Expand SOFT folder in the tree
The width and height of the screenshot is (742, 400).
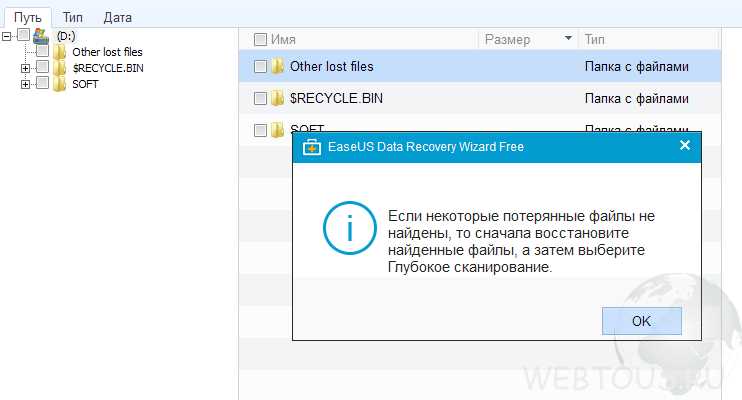point(26,84)
